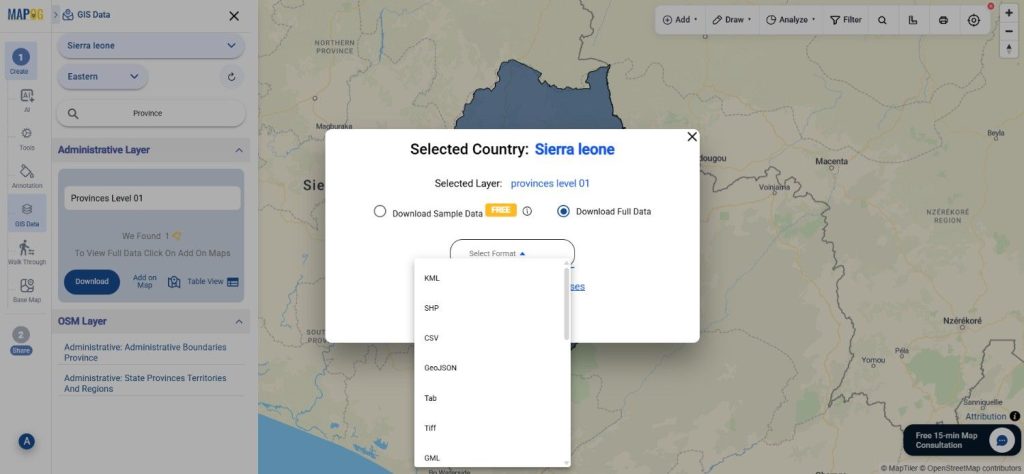Collapse the OSM Layer section
This screenshot has width=1024, height=474.
(x=238, y=322)
